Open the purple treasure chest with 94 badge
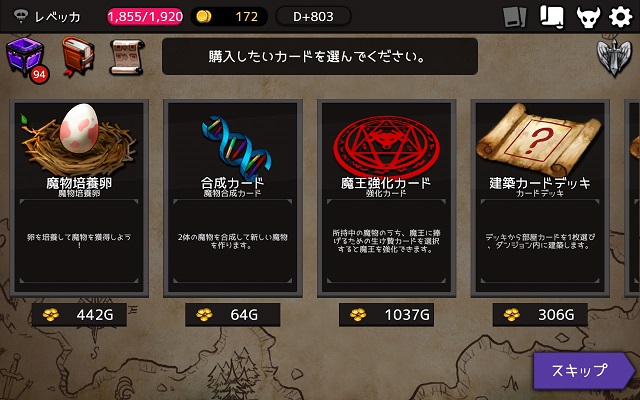 (25, 60)
